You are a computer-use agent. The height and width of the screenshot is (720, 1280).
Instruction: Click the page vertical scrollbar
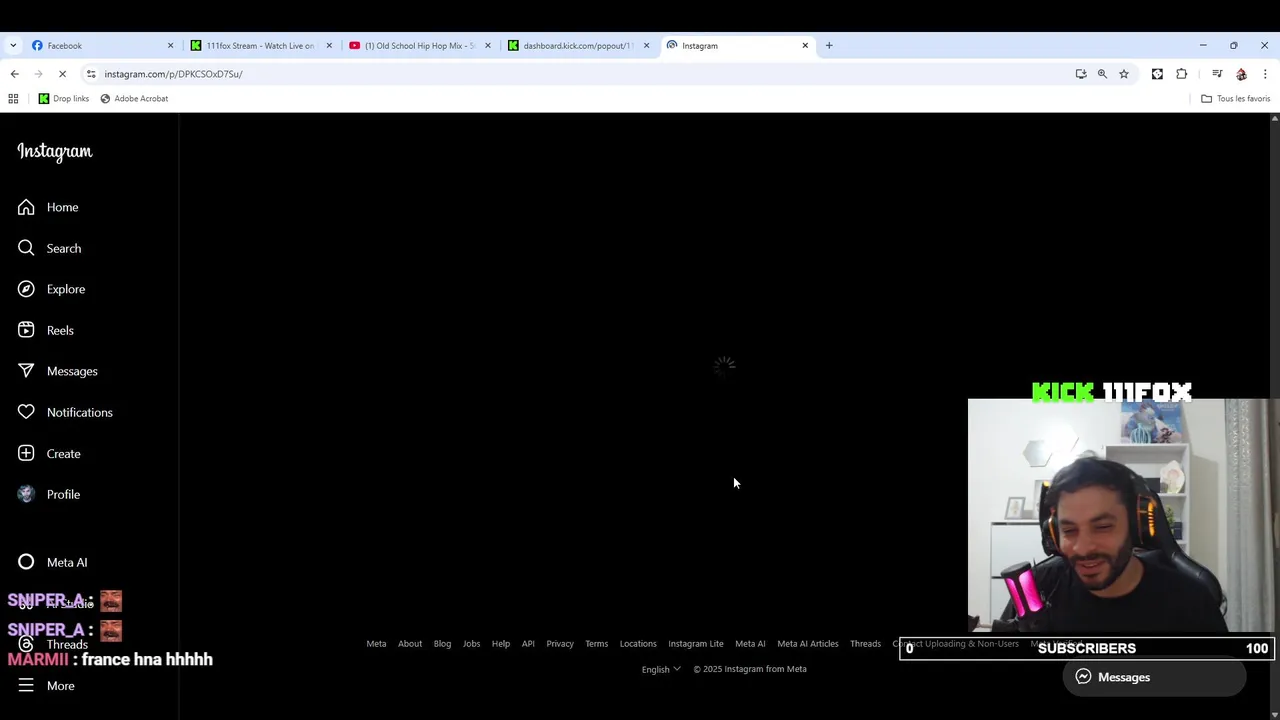pos(1274,416)
